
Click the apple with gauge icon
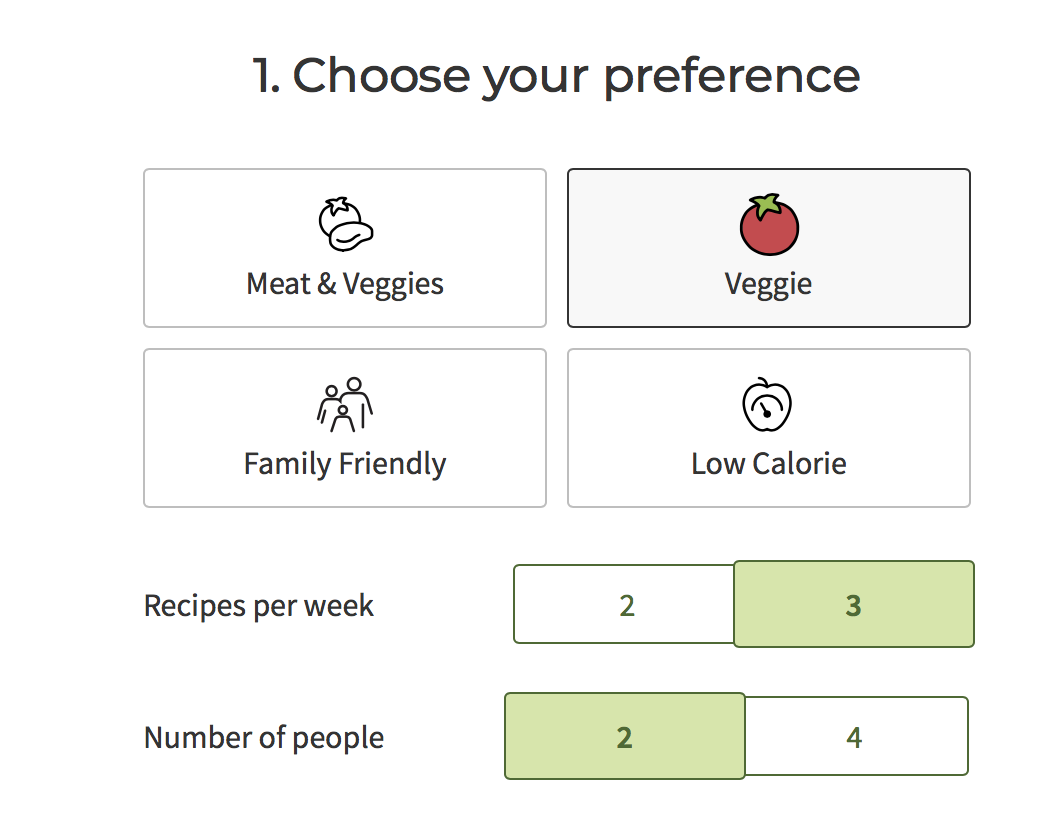point(767,404)
